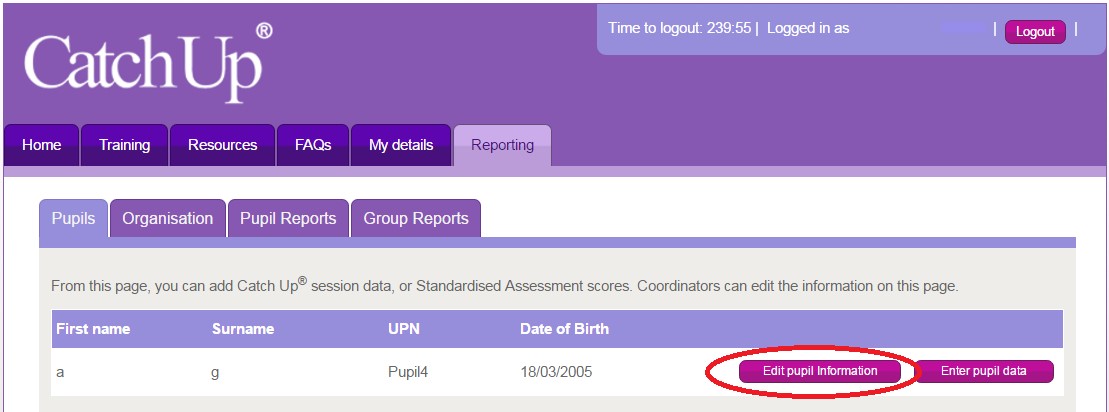Click the UPN column header

(403, 329)
